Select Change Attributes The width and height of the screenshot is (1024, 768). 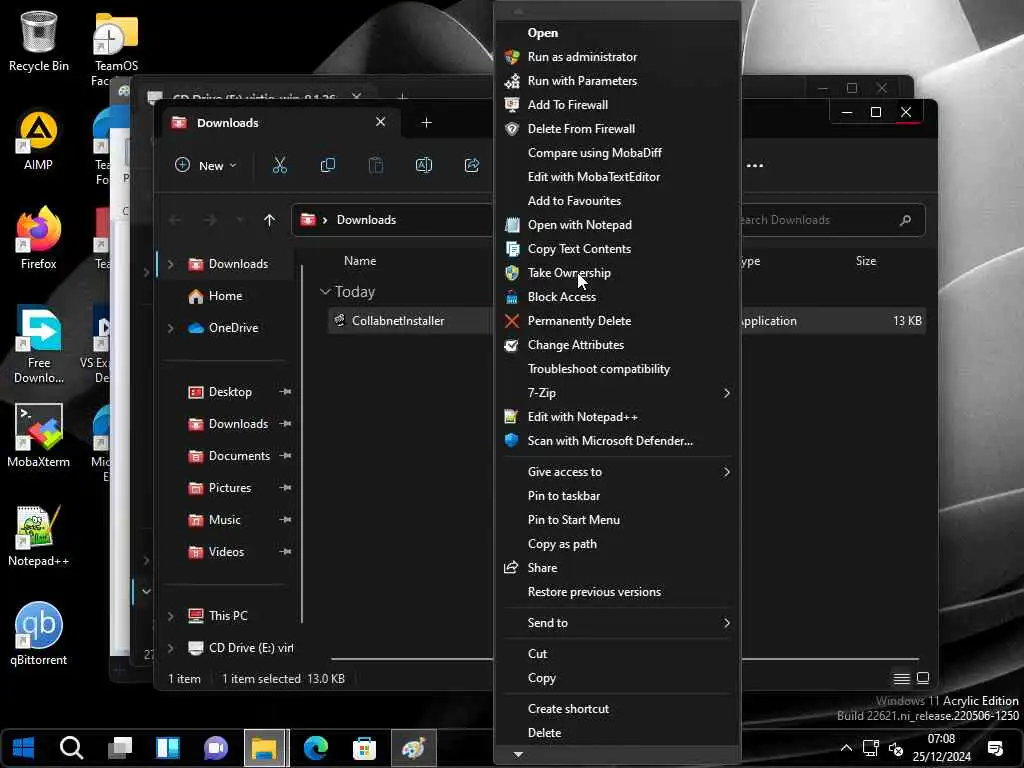617,345
